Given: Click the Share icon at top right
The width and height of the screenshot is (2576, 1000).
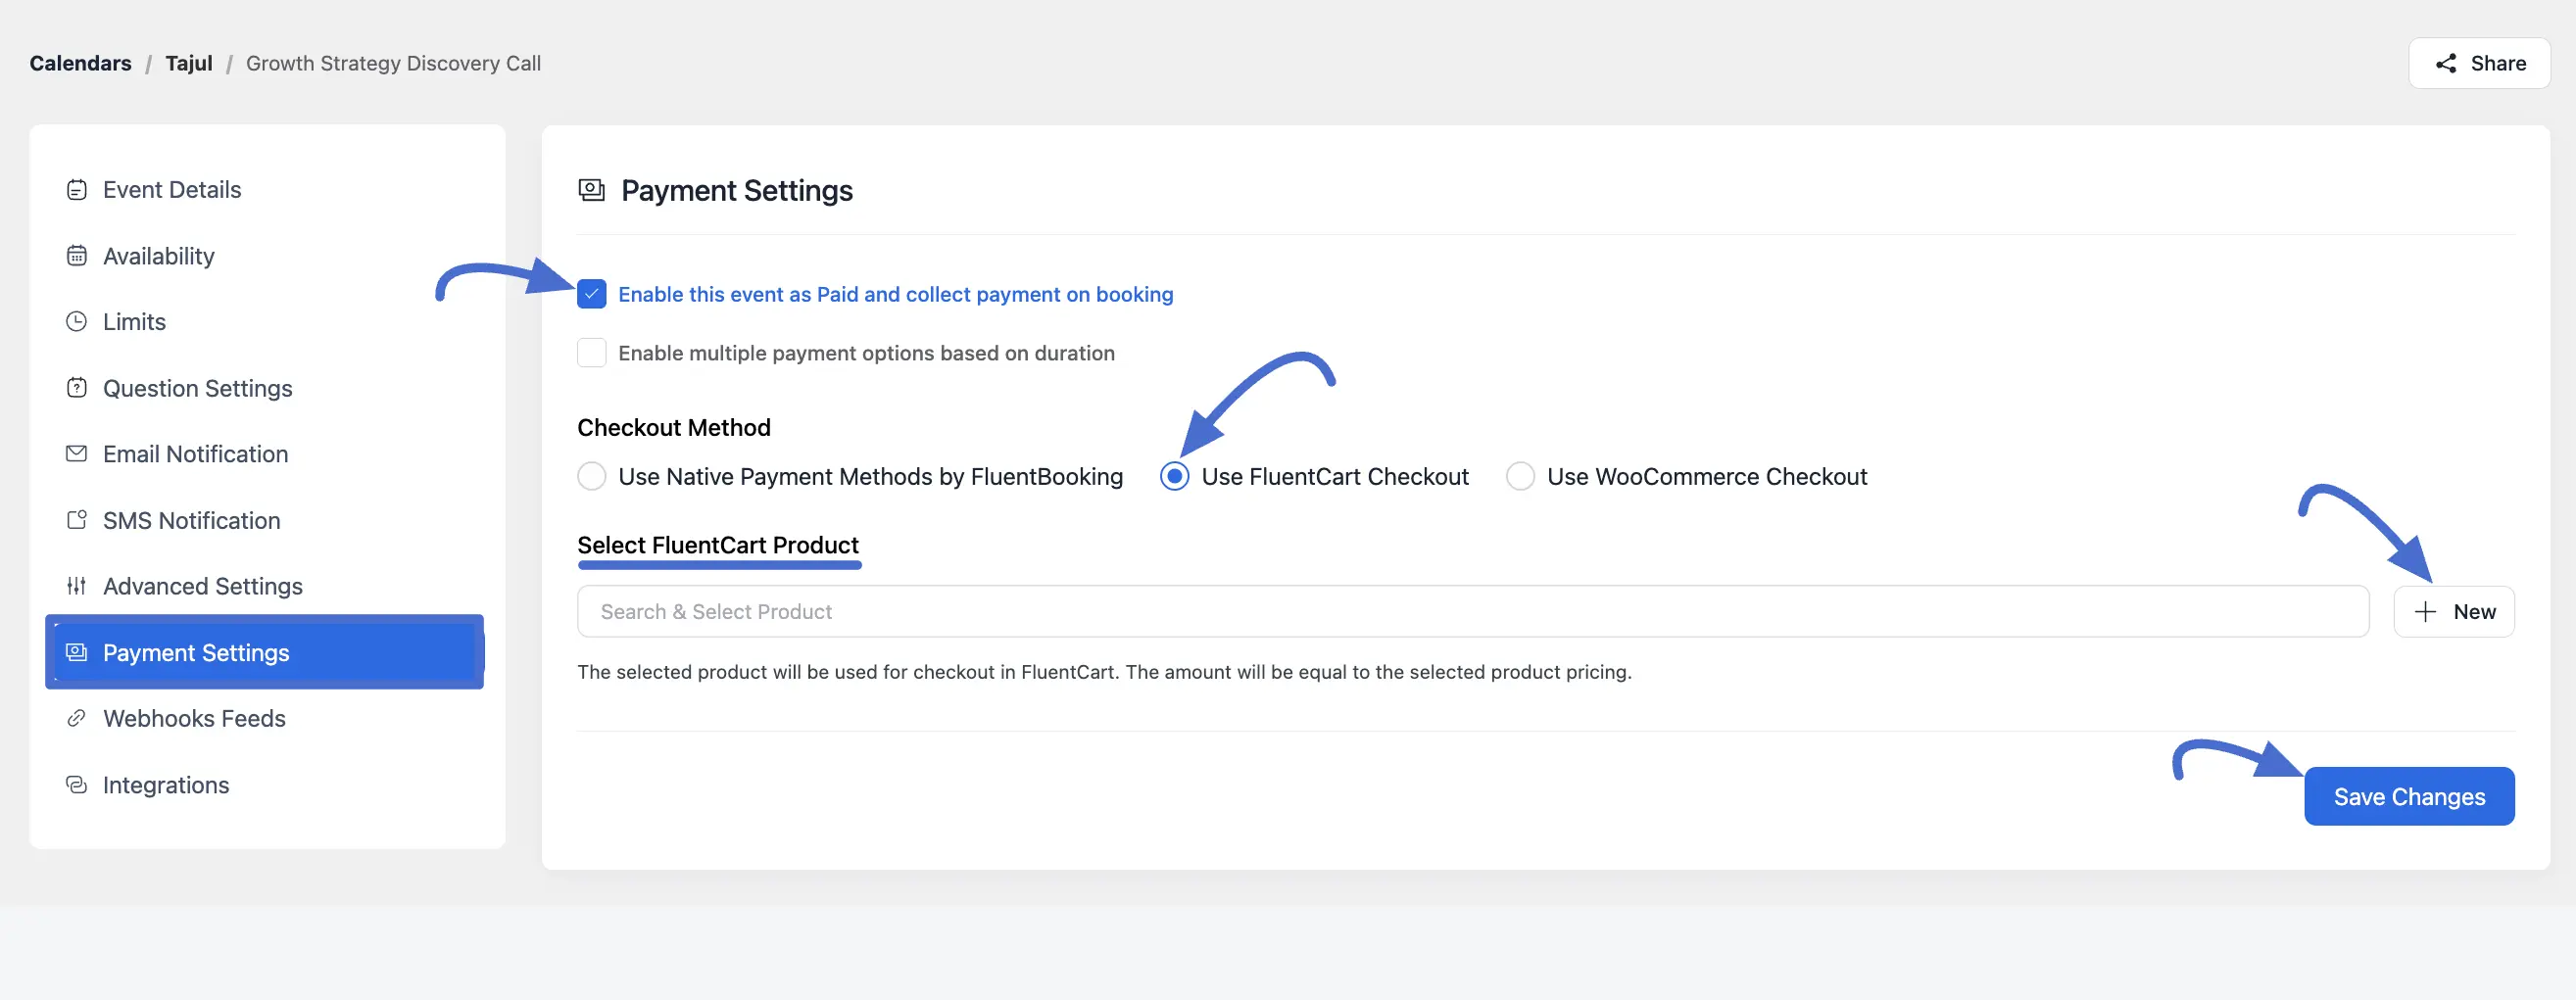Looking at the screenshot, I should tap(2447, 63).
